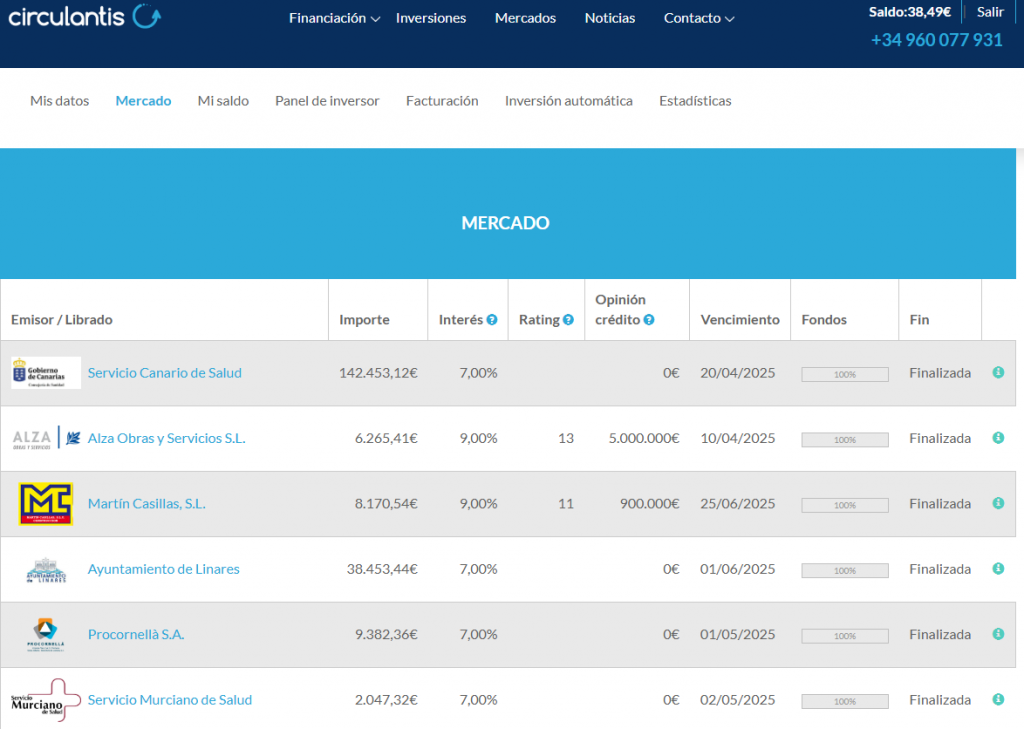The height and width of the screenshot is (729, 1024).
Task: Open info icon for Servicio Canario de Salud
Action: coord(998,372)
